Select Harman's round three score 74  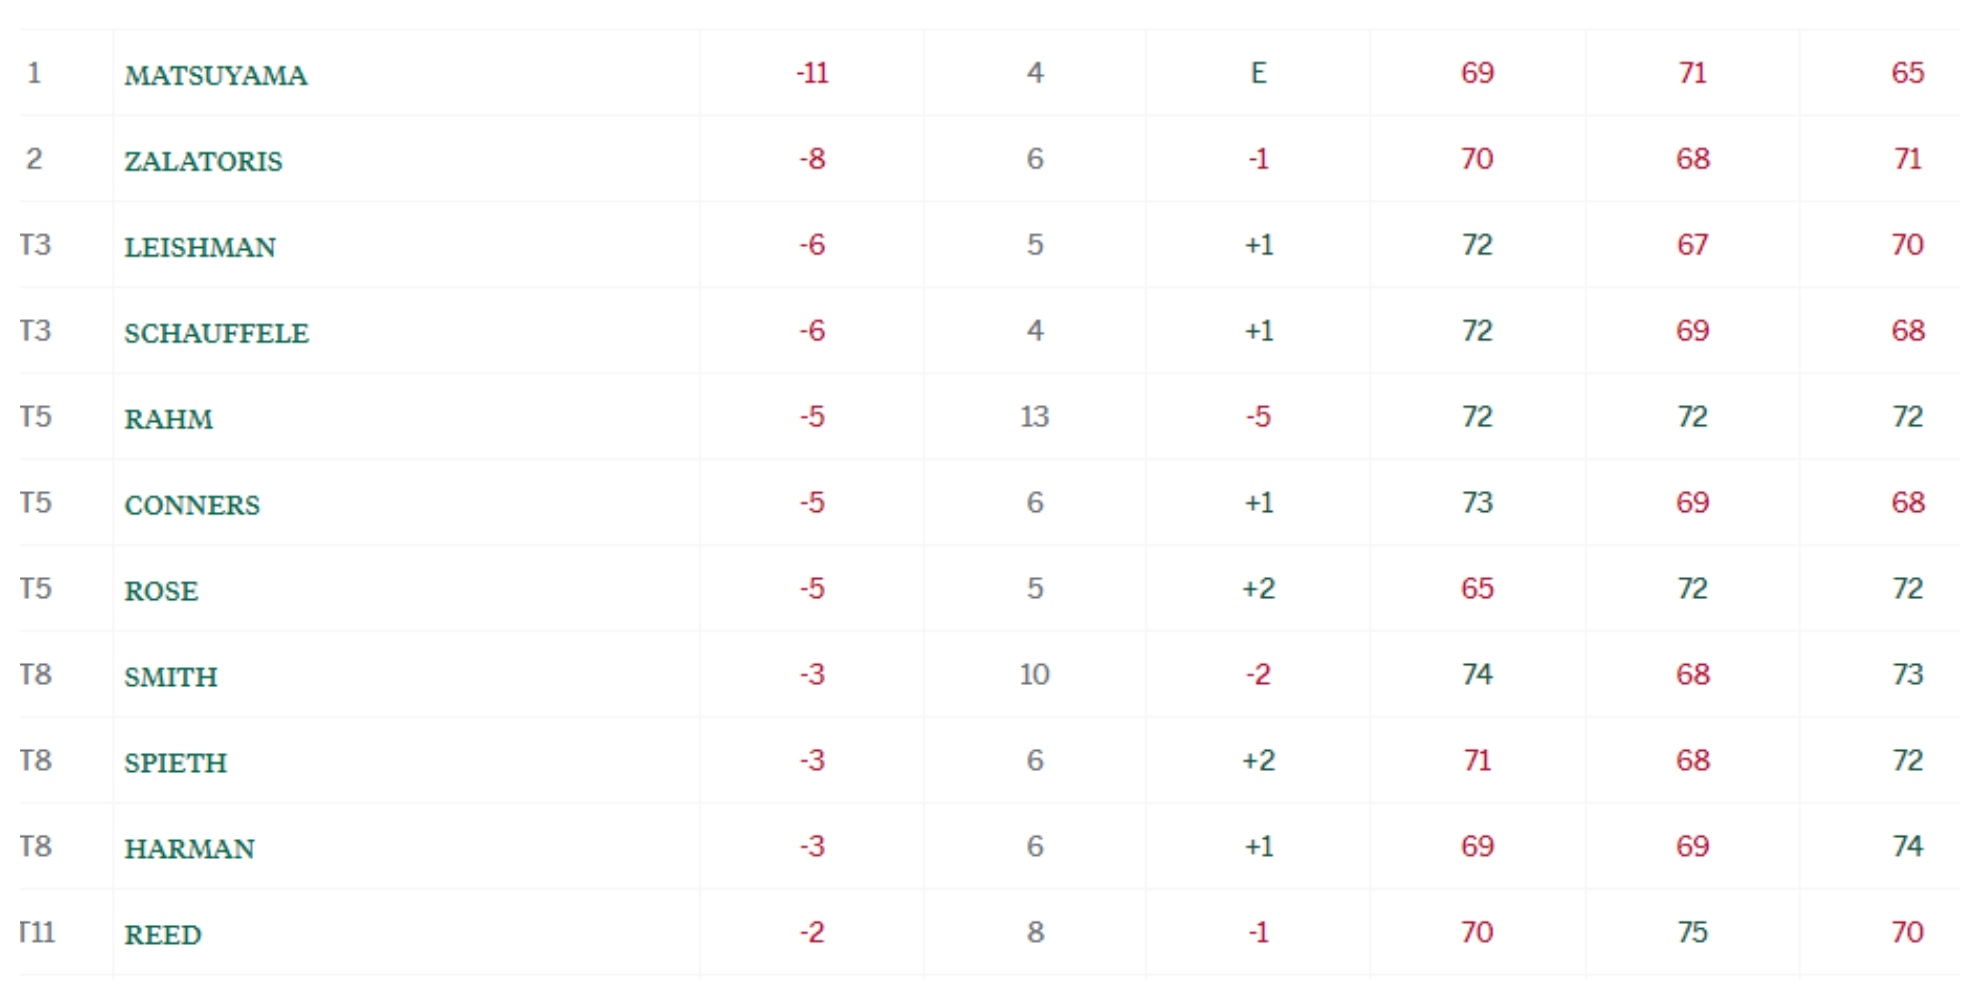pyautogui.click(x=1907, y=847)
